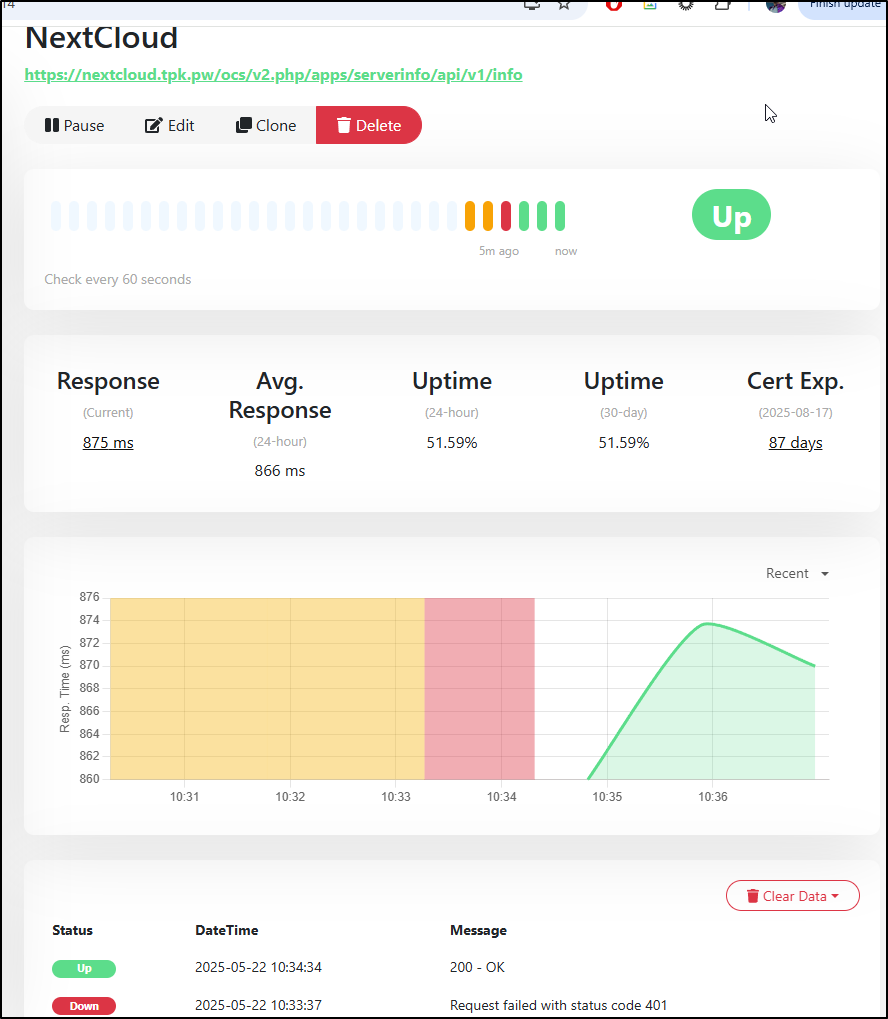Image resolution: width=888 pixels, height=1019 pixels.
Task: Click the pause icon on the Pause button
Action: [x=51, y=125]
